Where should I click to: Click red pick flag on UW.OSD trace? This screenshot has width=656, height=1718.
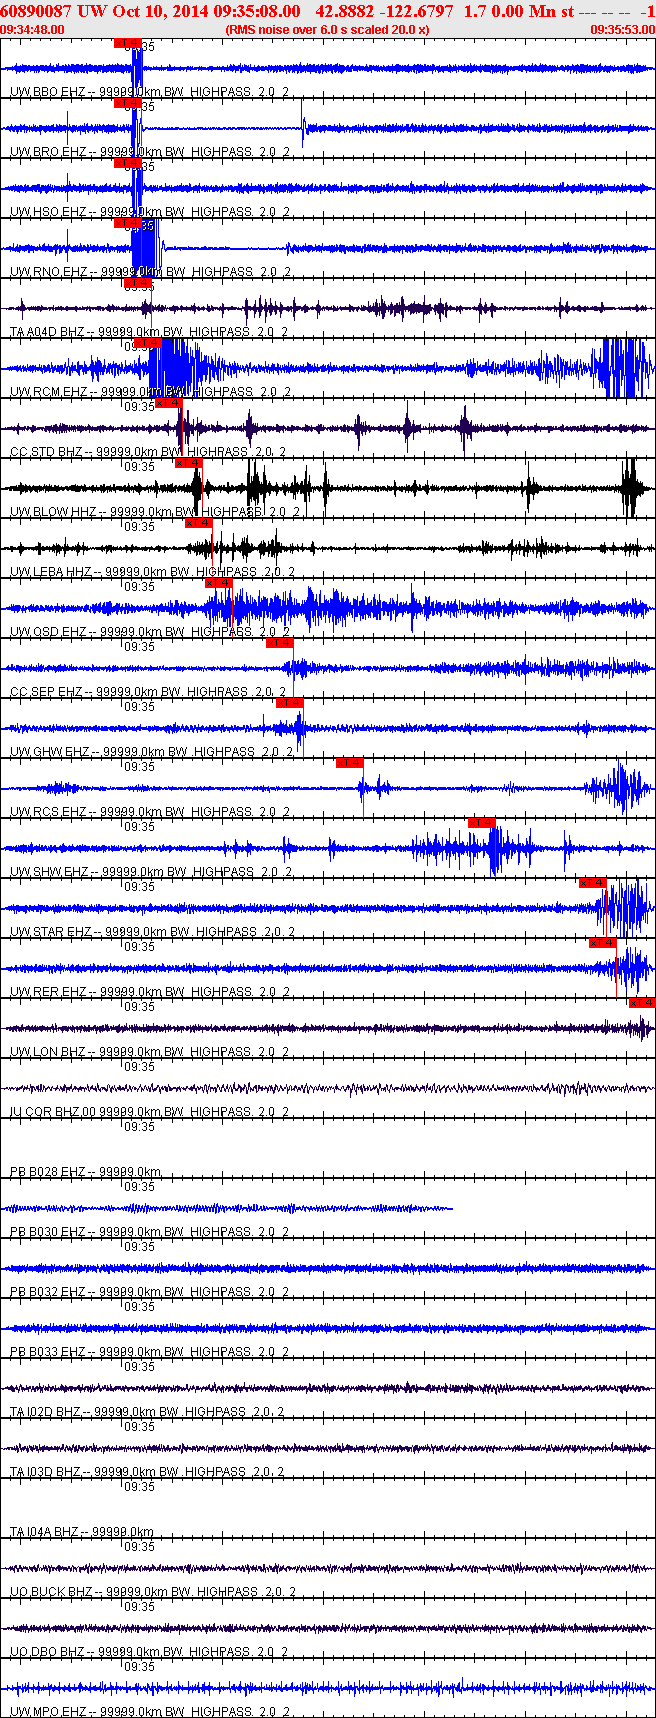[x=218, y=583]
